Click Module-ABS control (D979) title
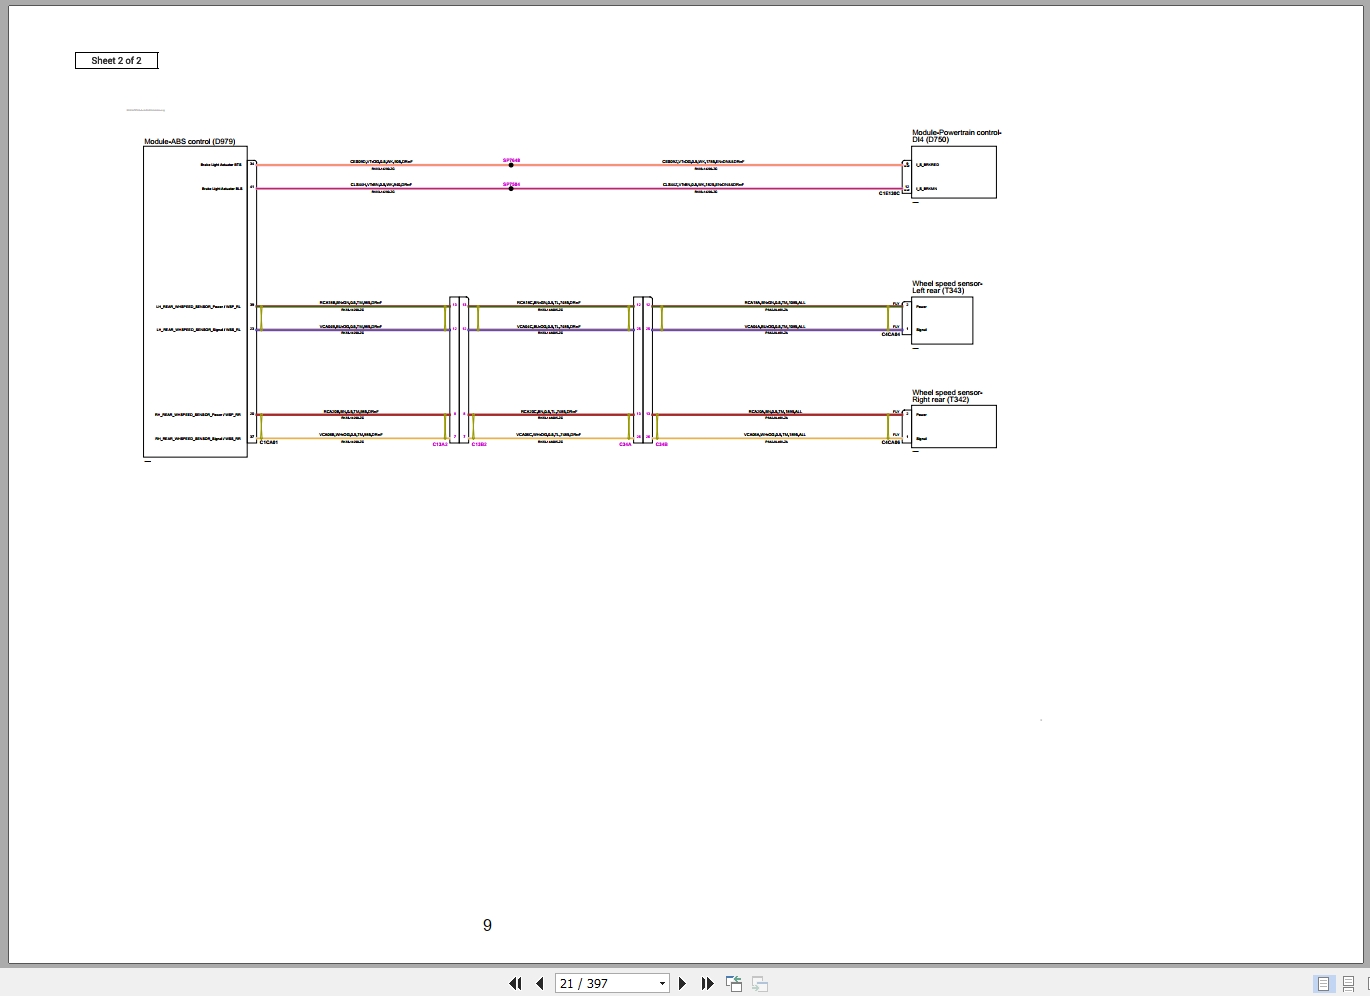Screen dimensions: 1370x996 [190, 142]
